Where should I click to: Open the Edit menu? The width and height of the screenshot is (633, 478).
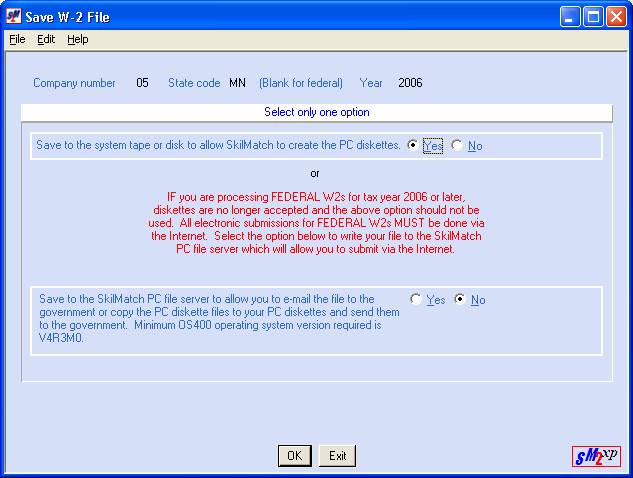pos(46,39)
